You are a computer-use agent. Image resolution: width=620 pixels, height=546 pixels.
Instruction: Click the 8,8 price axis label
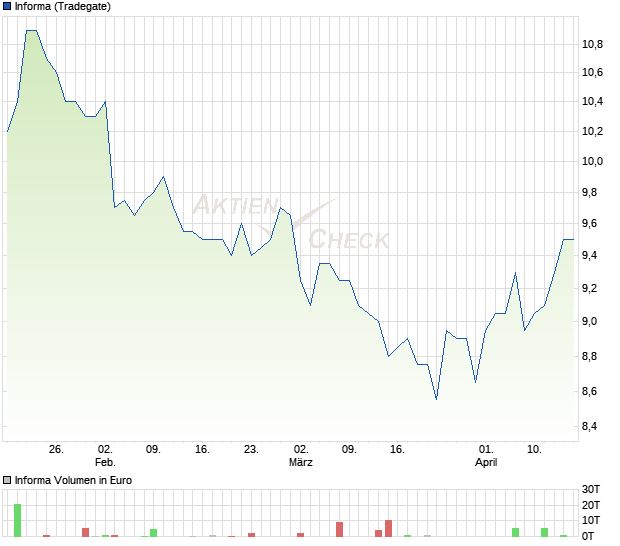(590, 357)
